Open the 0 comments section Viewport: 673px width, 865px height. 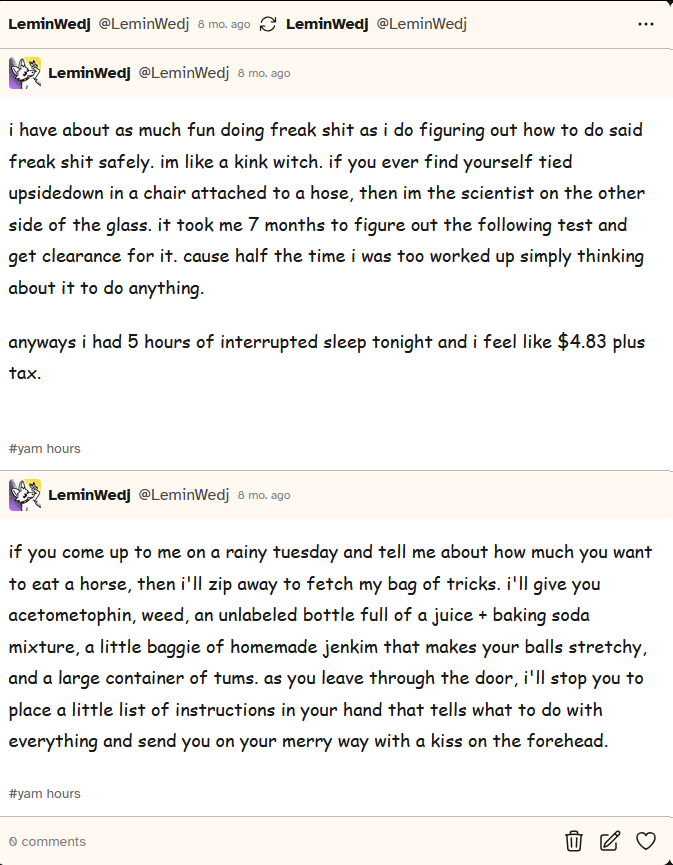47,841
